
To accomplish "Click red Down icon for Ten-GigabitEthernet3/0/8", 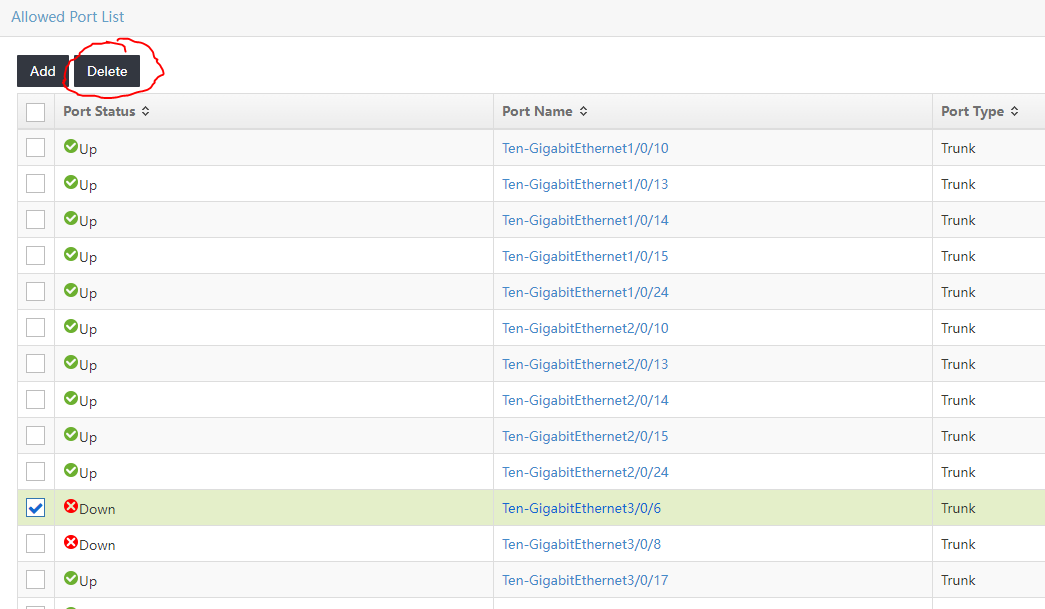I will [71, 543].
